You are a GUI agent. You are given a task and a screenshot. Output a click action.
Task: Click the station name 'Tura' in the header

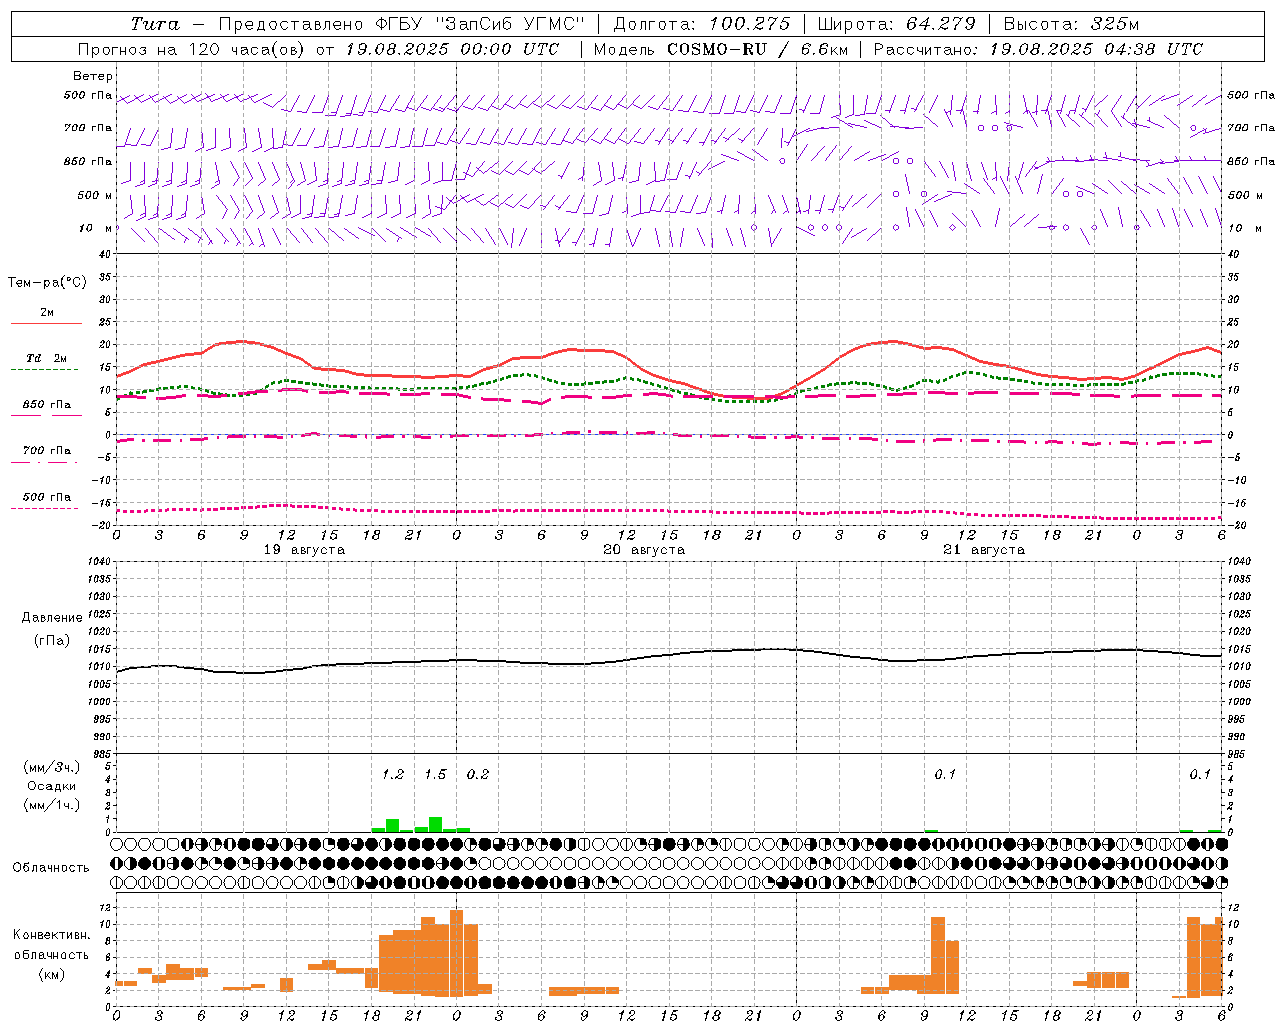(155, 24)
